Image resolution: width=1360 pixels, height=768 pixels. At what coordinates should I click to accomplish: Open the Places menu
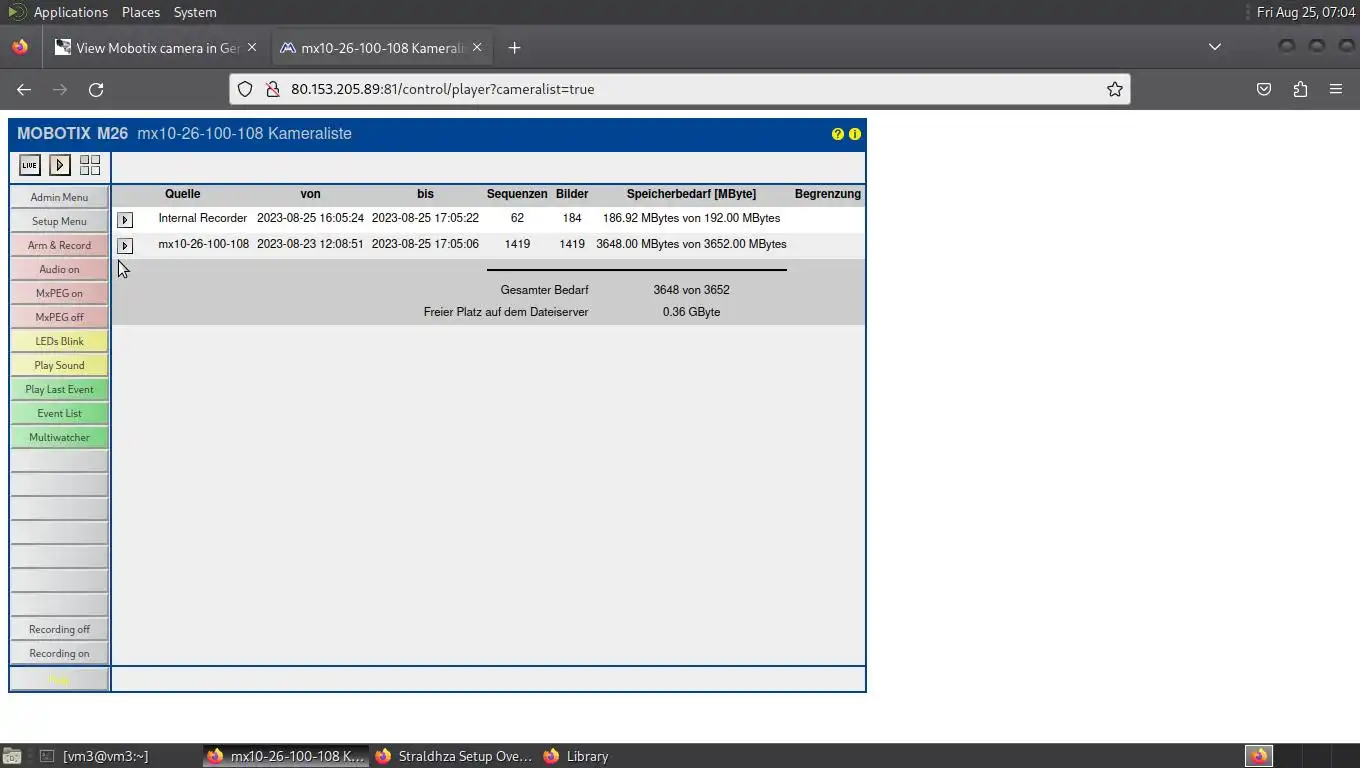tap(141, 12)
